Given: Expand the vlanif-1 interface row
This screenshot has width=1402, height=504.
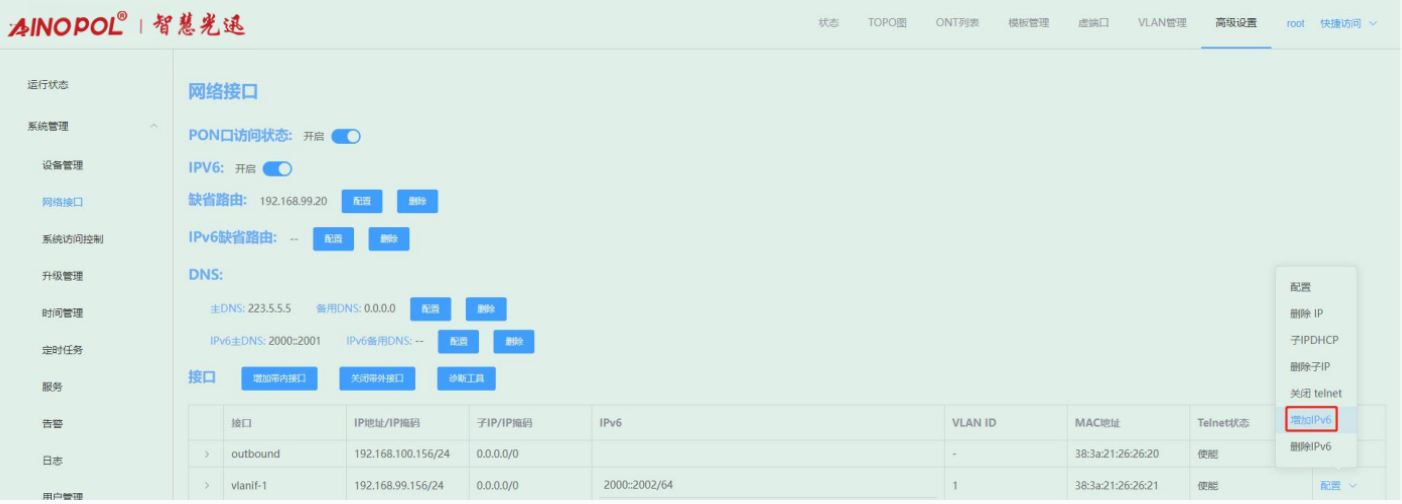Looking at the screenshot, I should (207, 486).
